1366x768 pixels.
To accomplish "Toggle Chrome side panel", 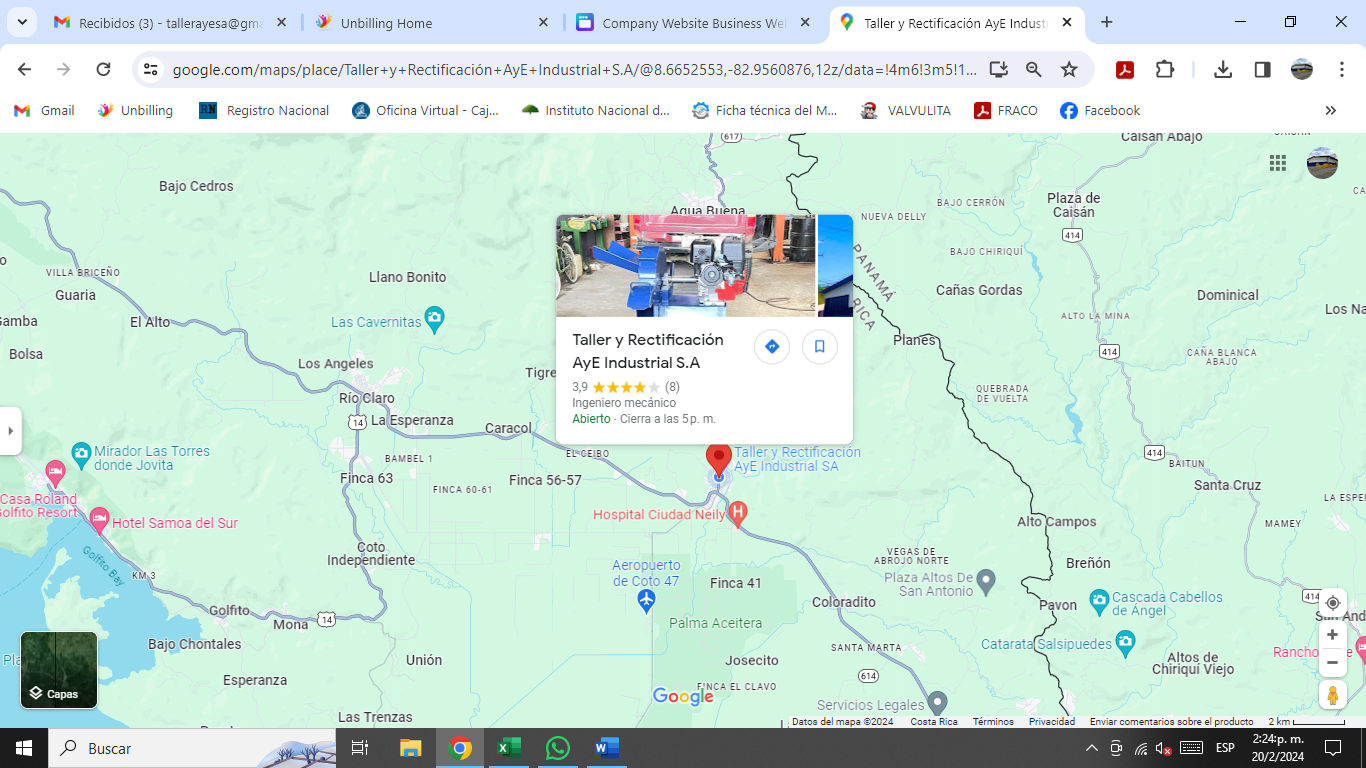I will point(1262,69).
